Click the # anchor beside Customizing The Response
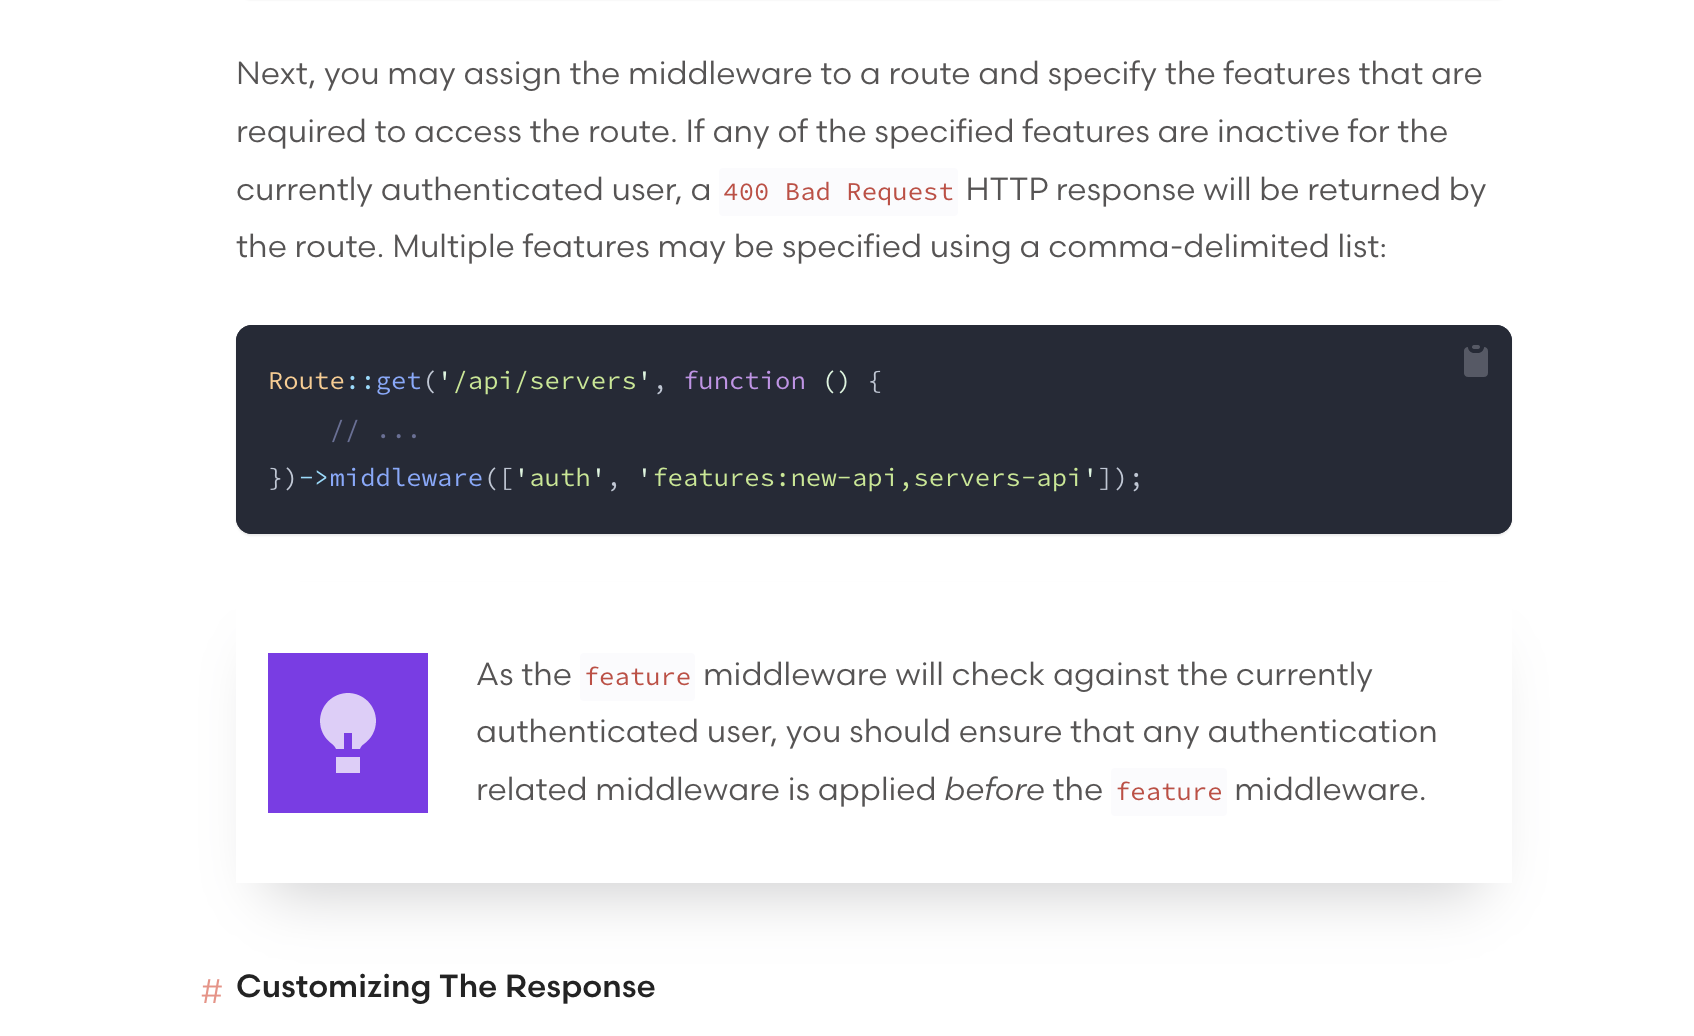 (211, 991)
